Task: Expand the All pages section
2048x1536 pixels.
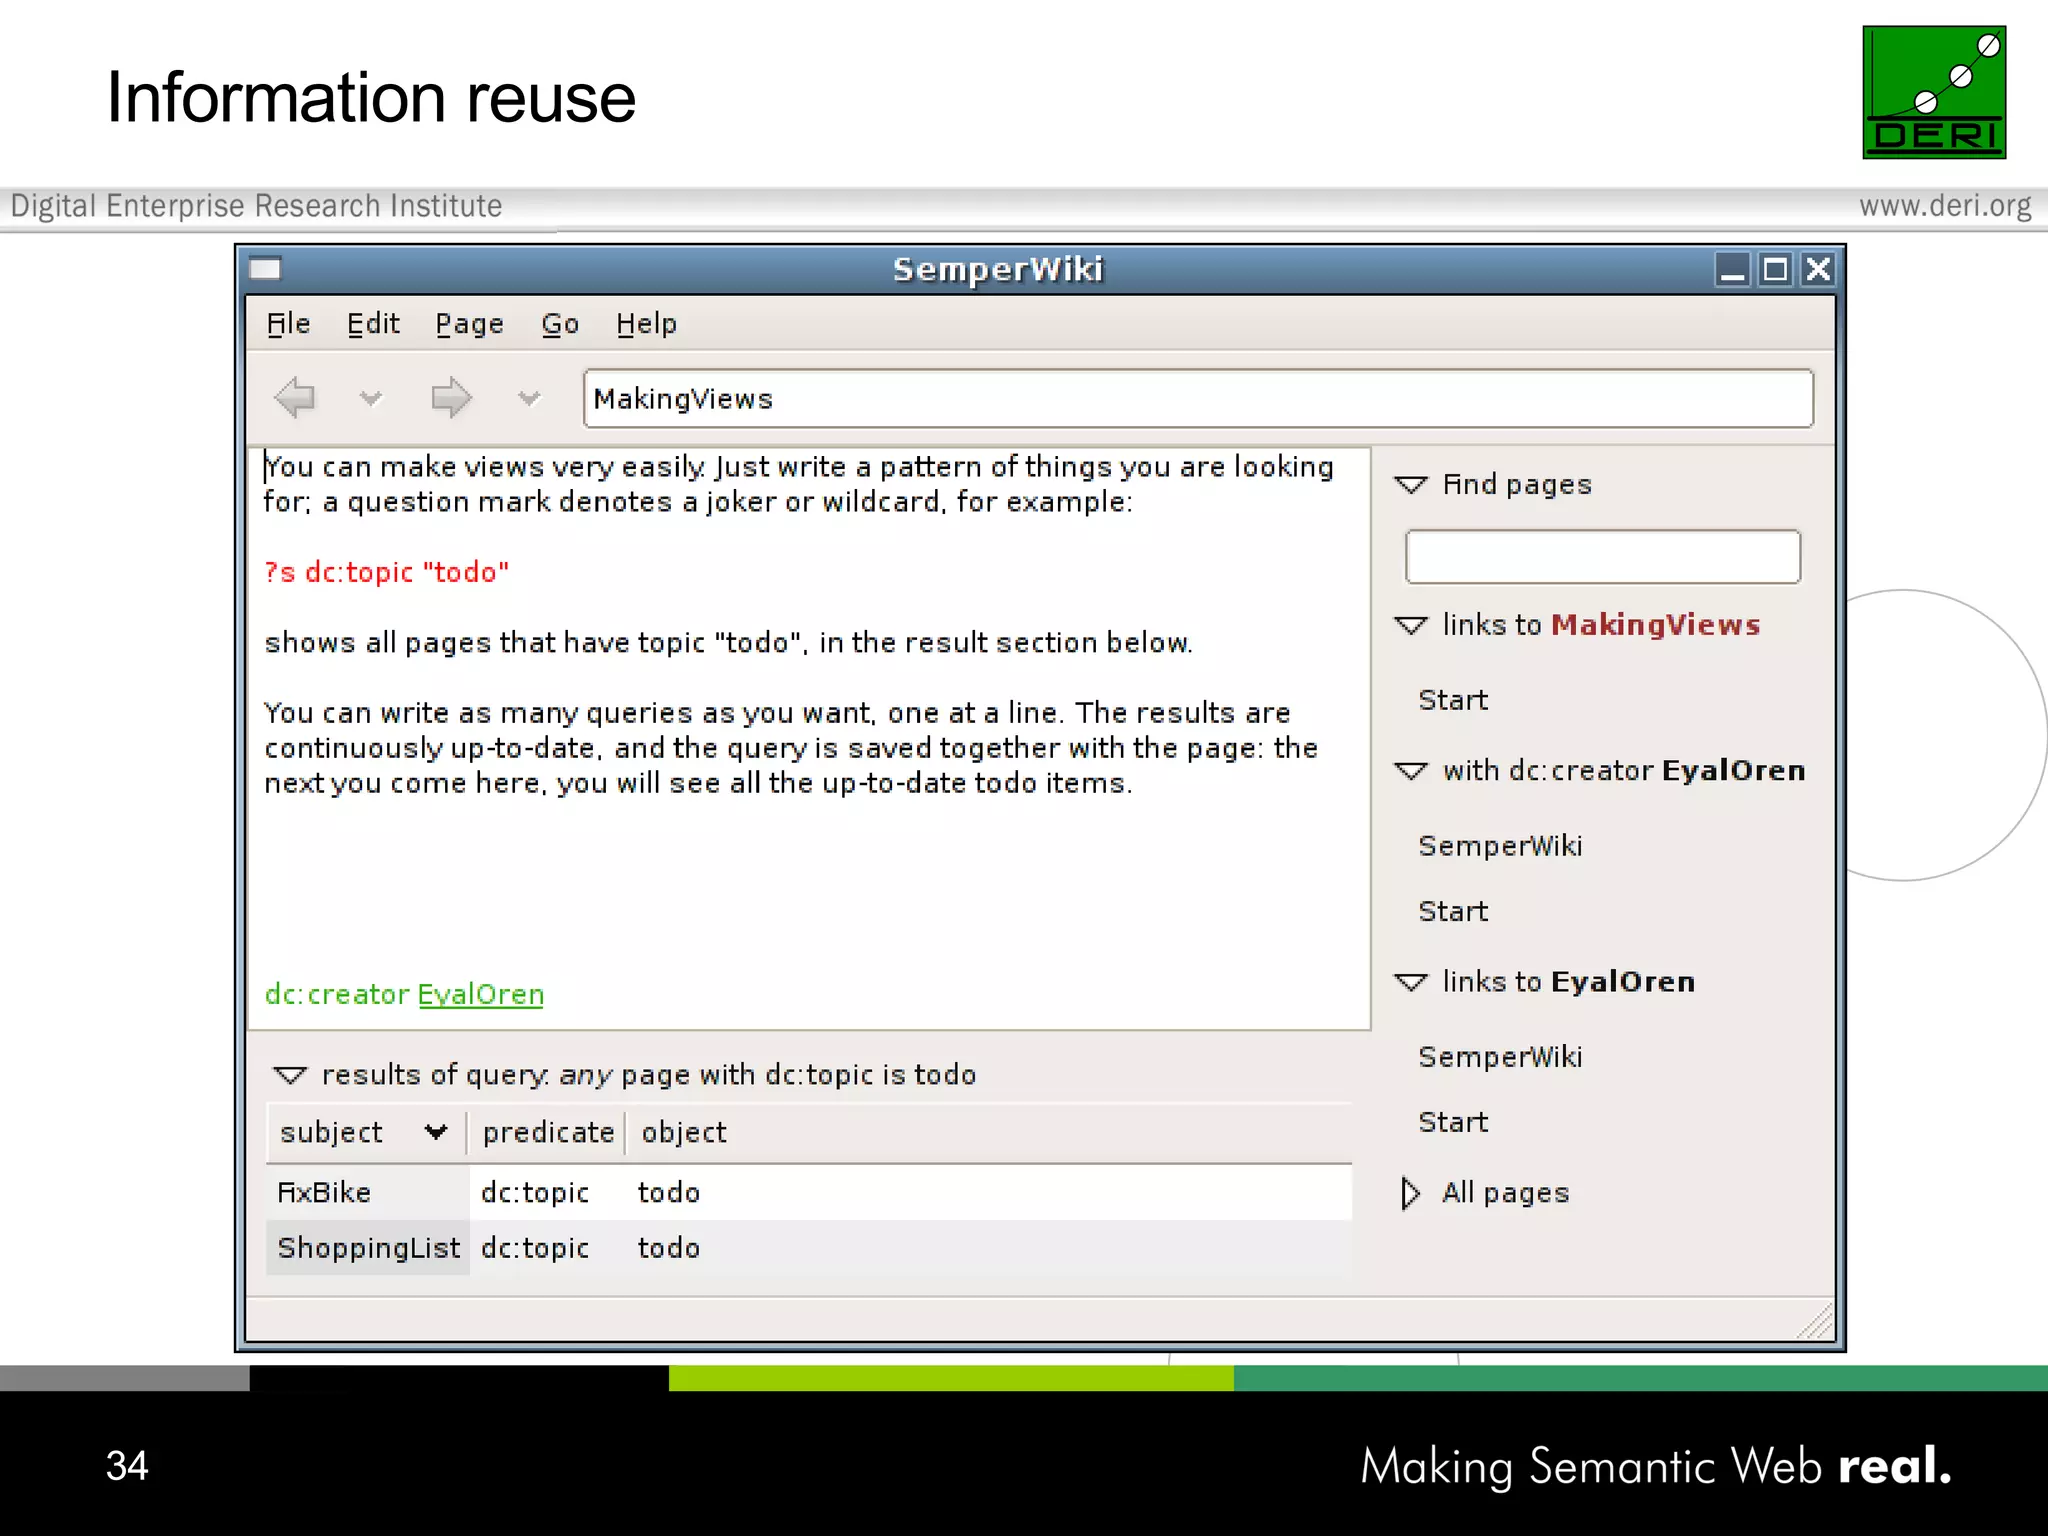Action: click(x=1410, y=1193)
